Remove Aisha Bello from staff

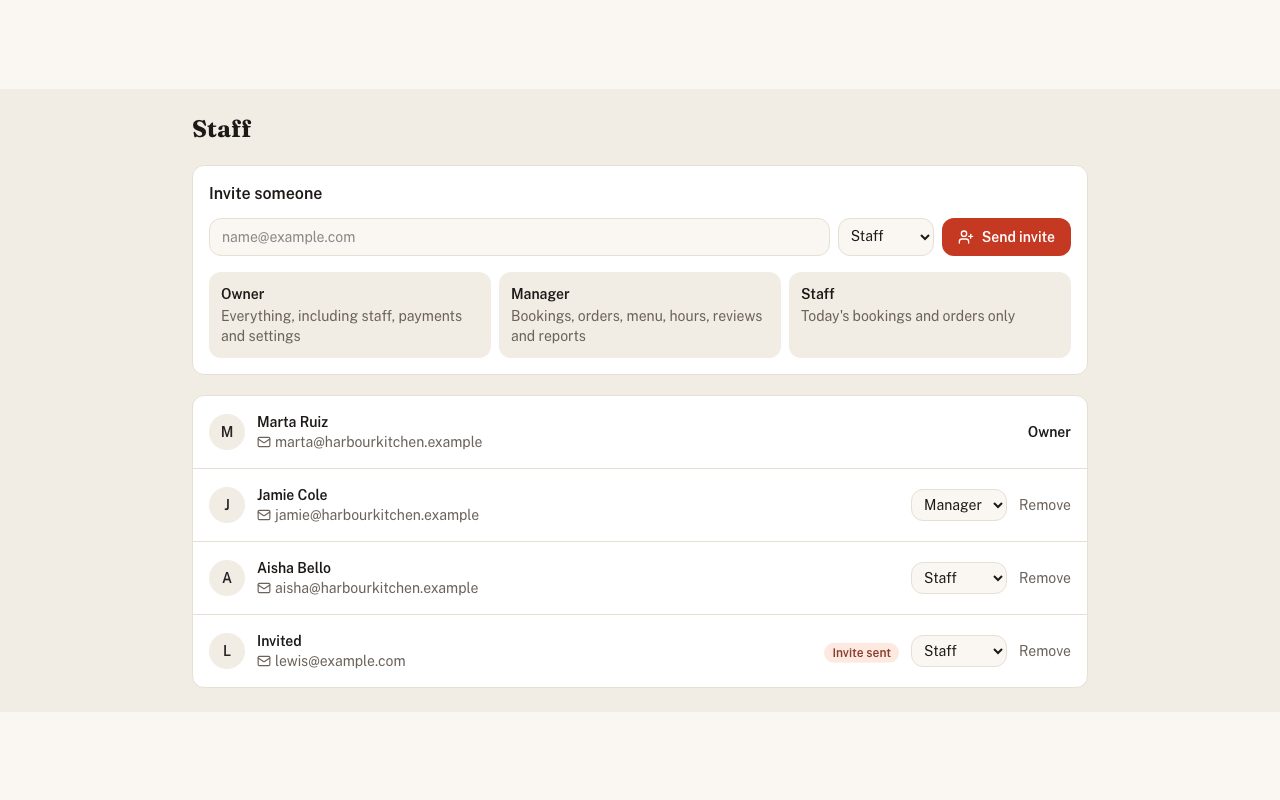pos(1045,578)
